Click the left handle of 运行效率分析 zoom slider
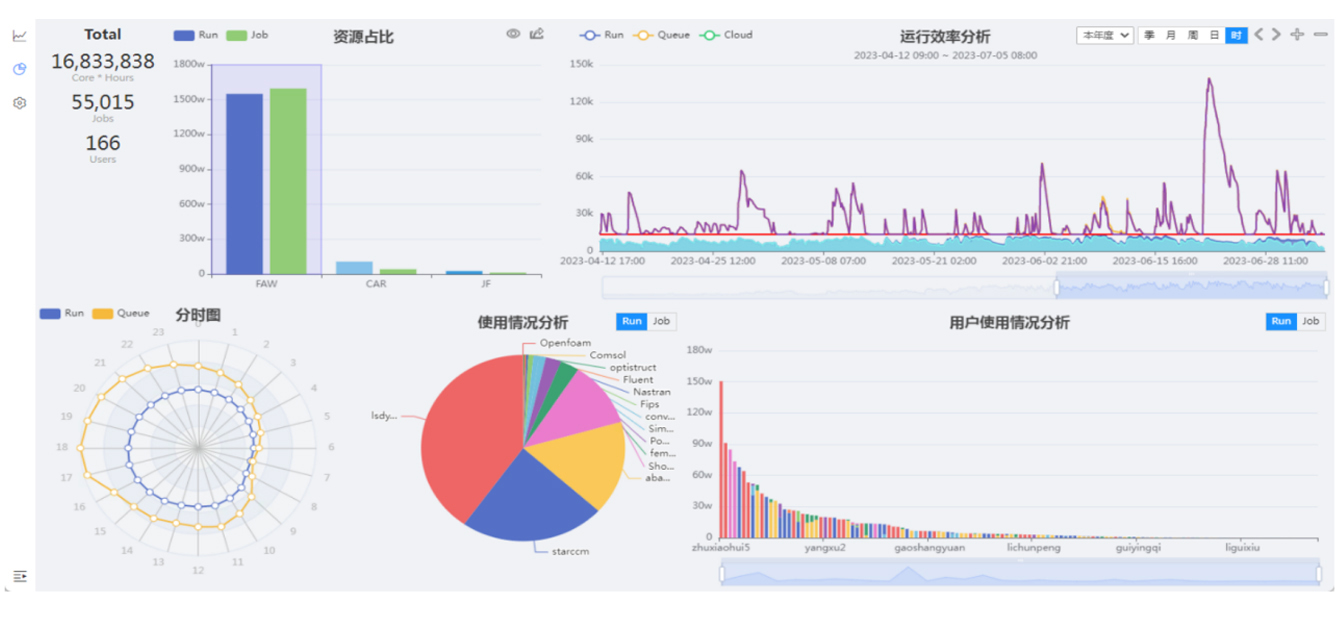The height and width of the screenshot is (620, 1344). click(x=1056, y=287)
